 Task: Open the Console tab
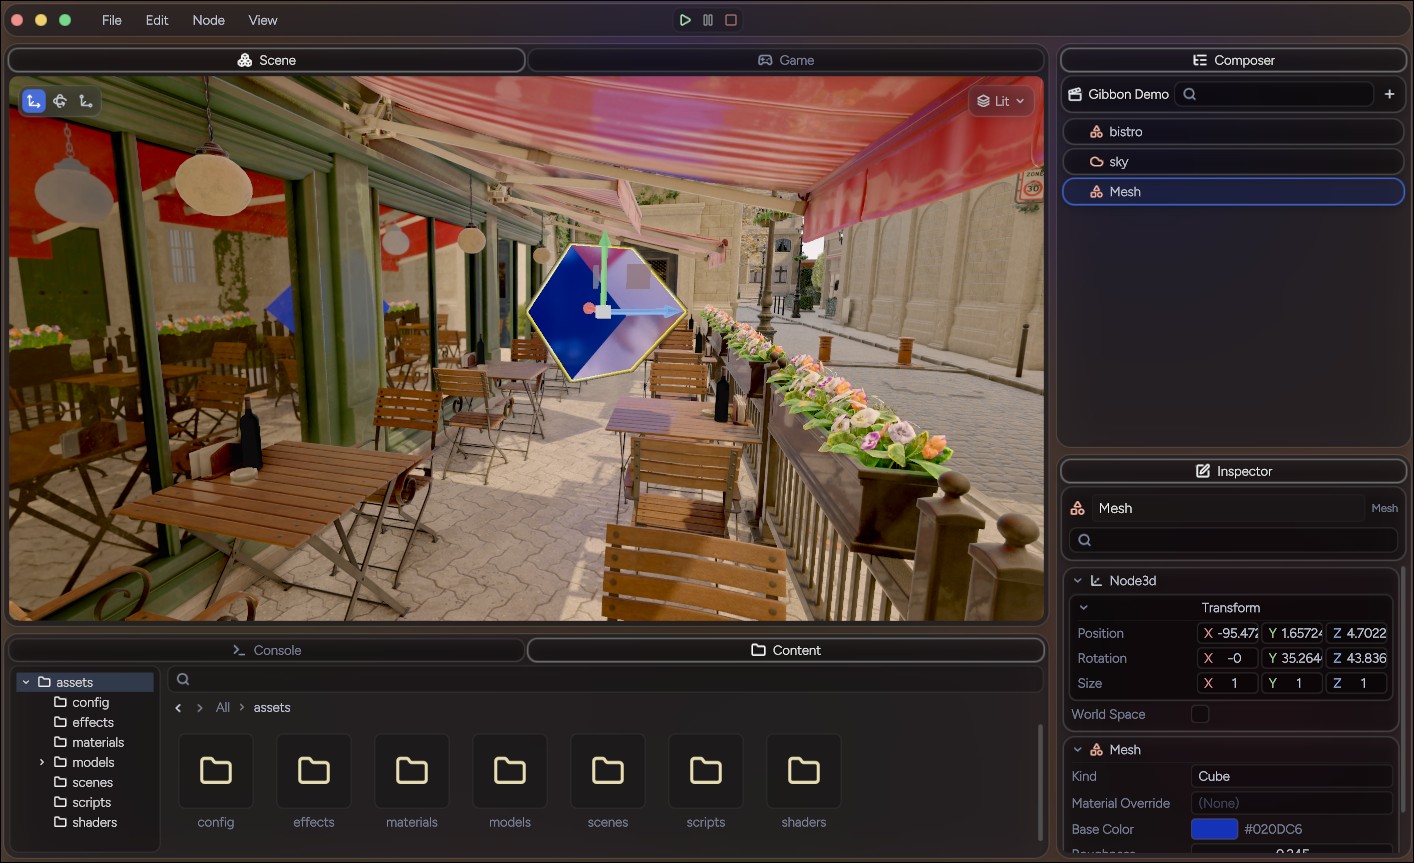point(266,650)
